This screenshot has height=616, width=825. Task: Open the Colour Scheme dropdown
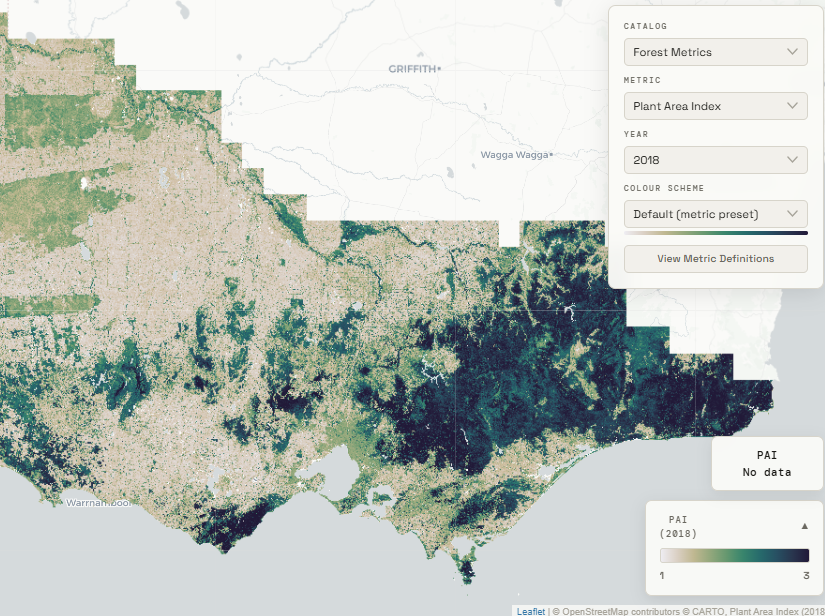(716, 214)
